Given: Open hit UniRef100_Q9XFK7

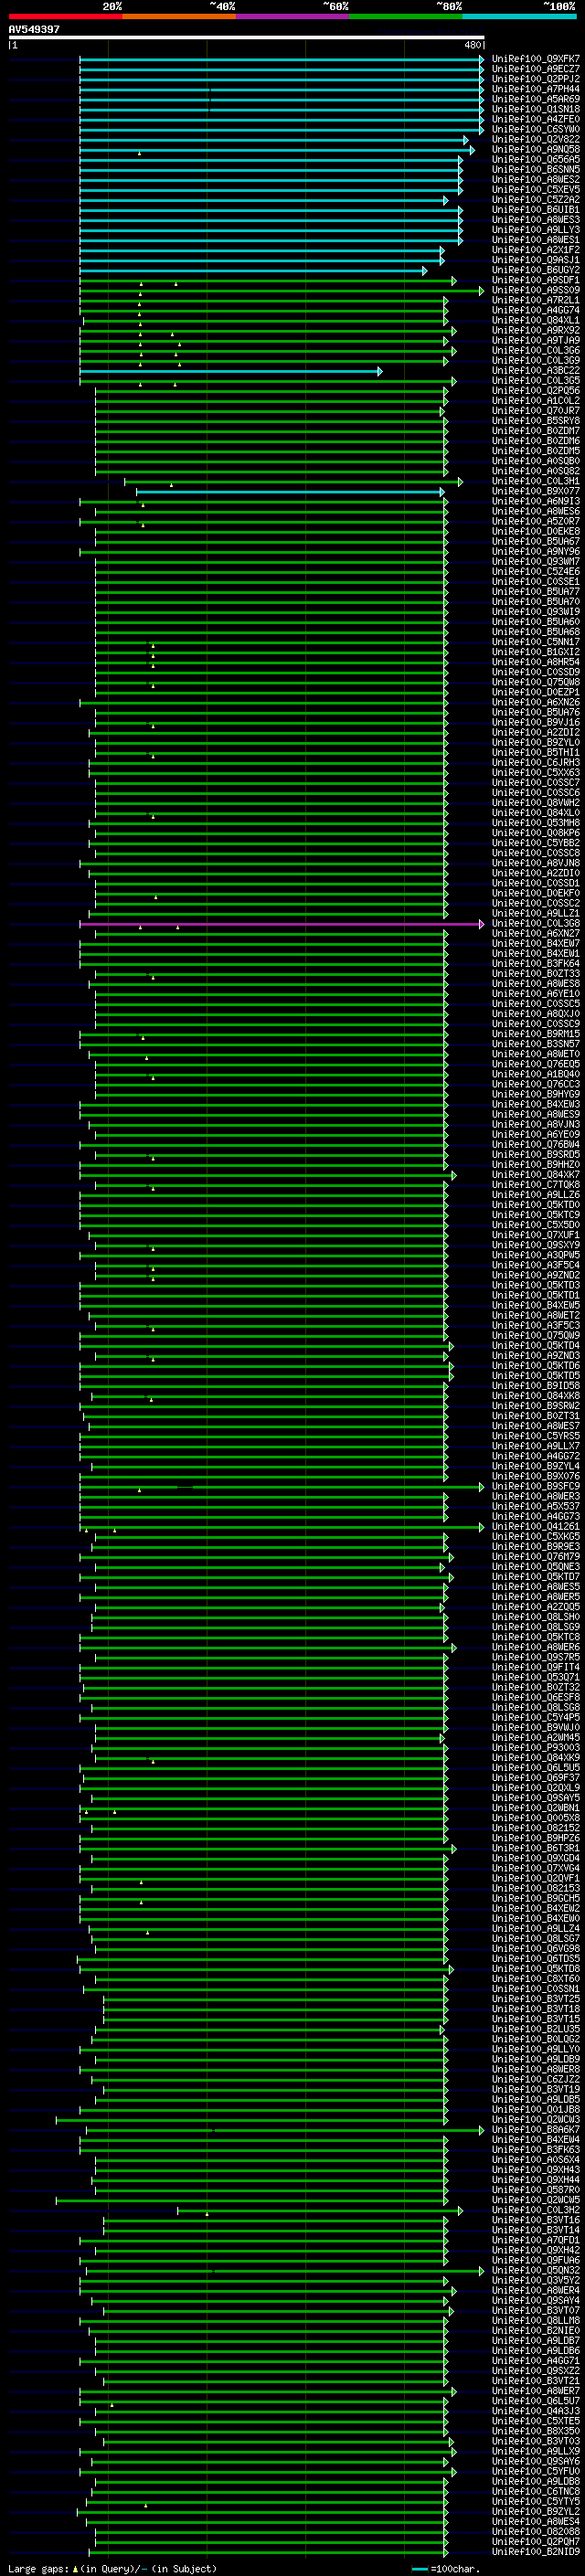Looking at the screenshot, I should (x=535, y=60).
